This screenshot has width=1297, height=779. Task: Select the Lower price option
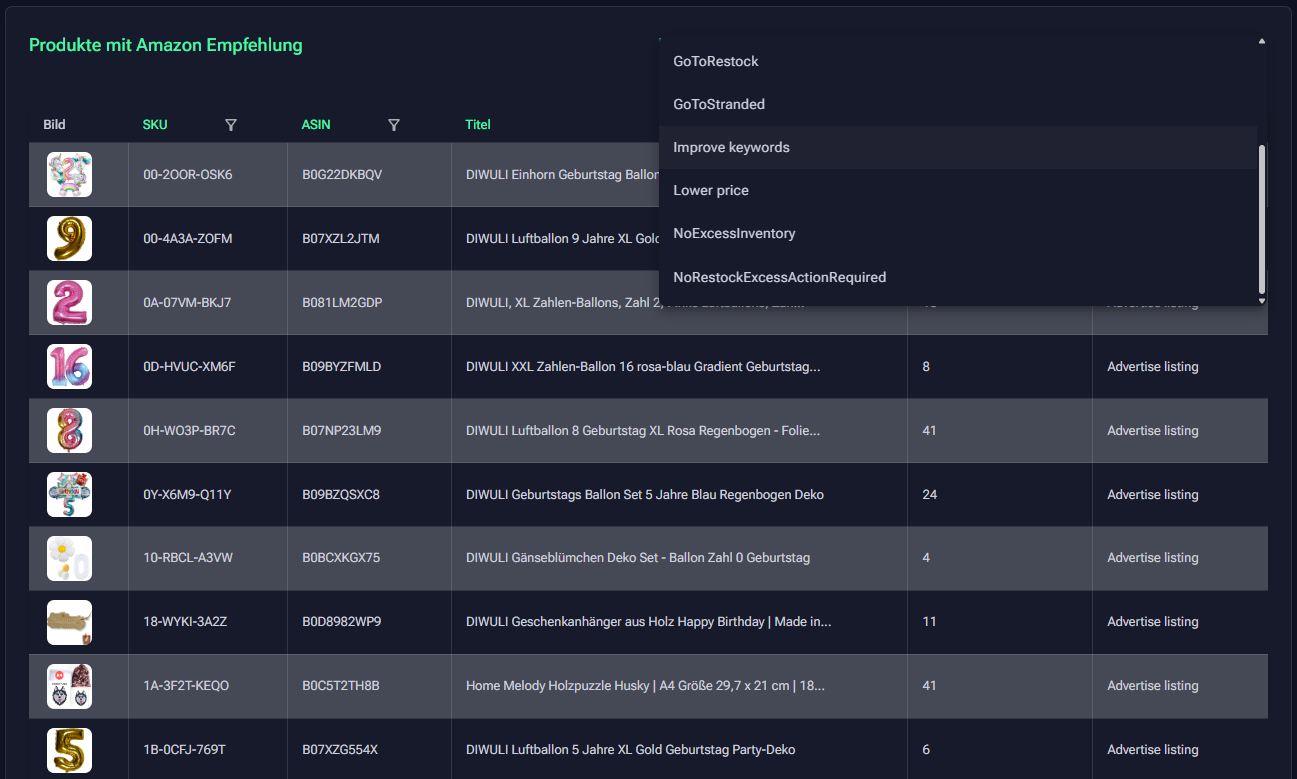pos(711,191)
